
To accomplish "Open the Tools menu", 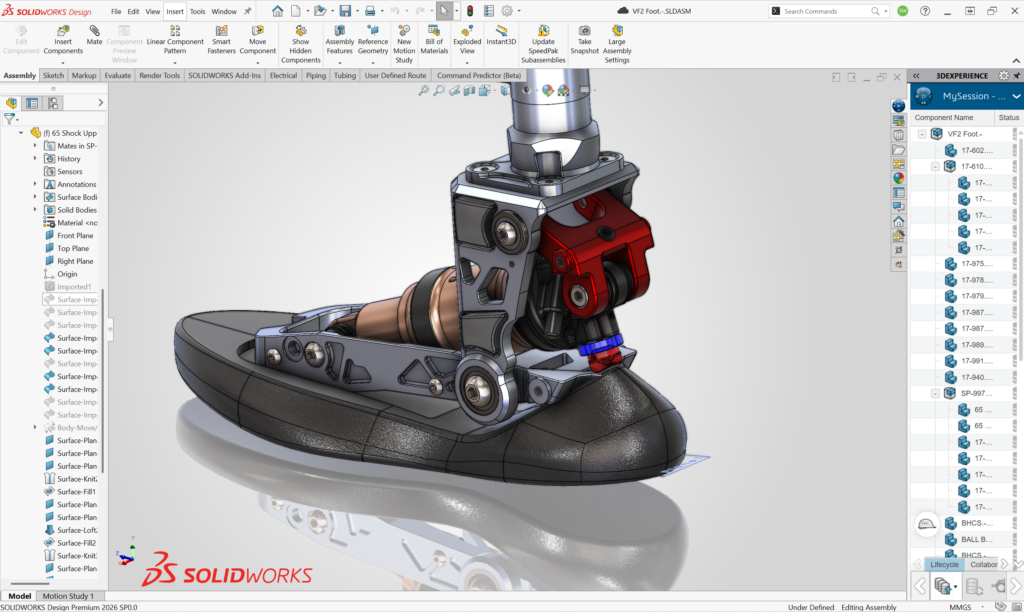I will 197,12.
